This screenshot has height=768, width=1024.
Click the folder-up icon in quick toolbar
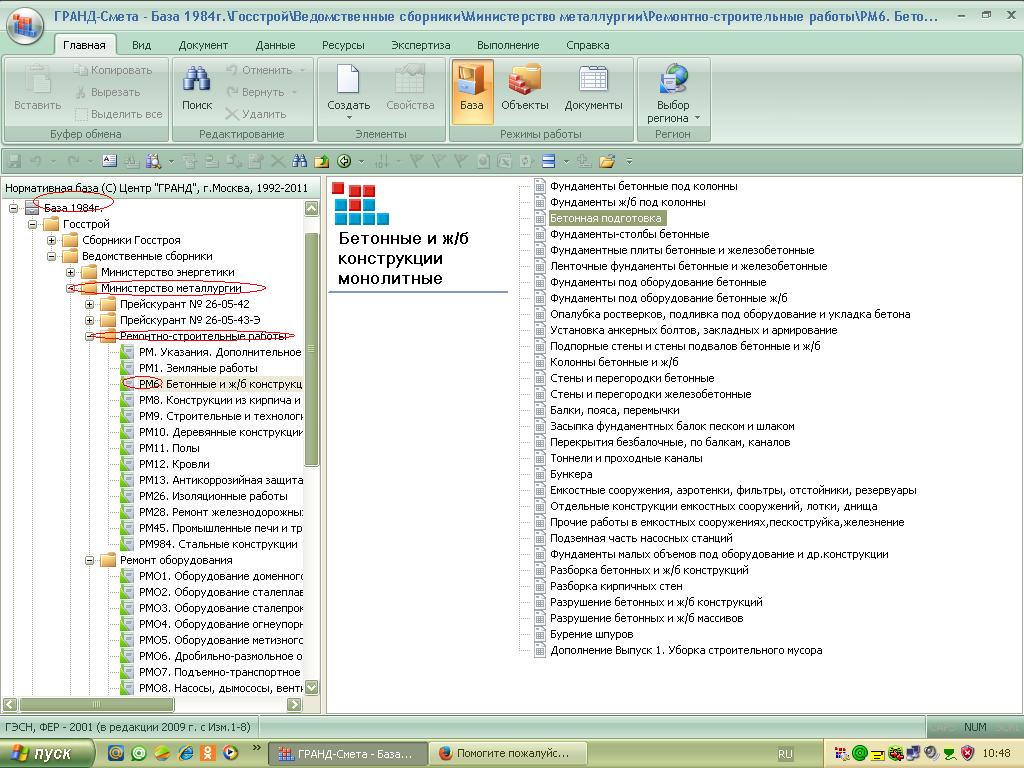(321, 161)
